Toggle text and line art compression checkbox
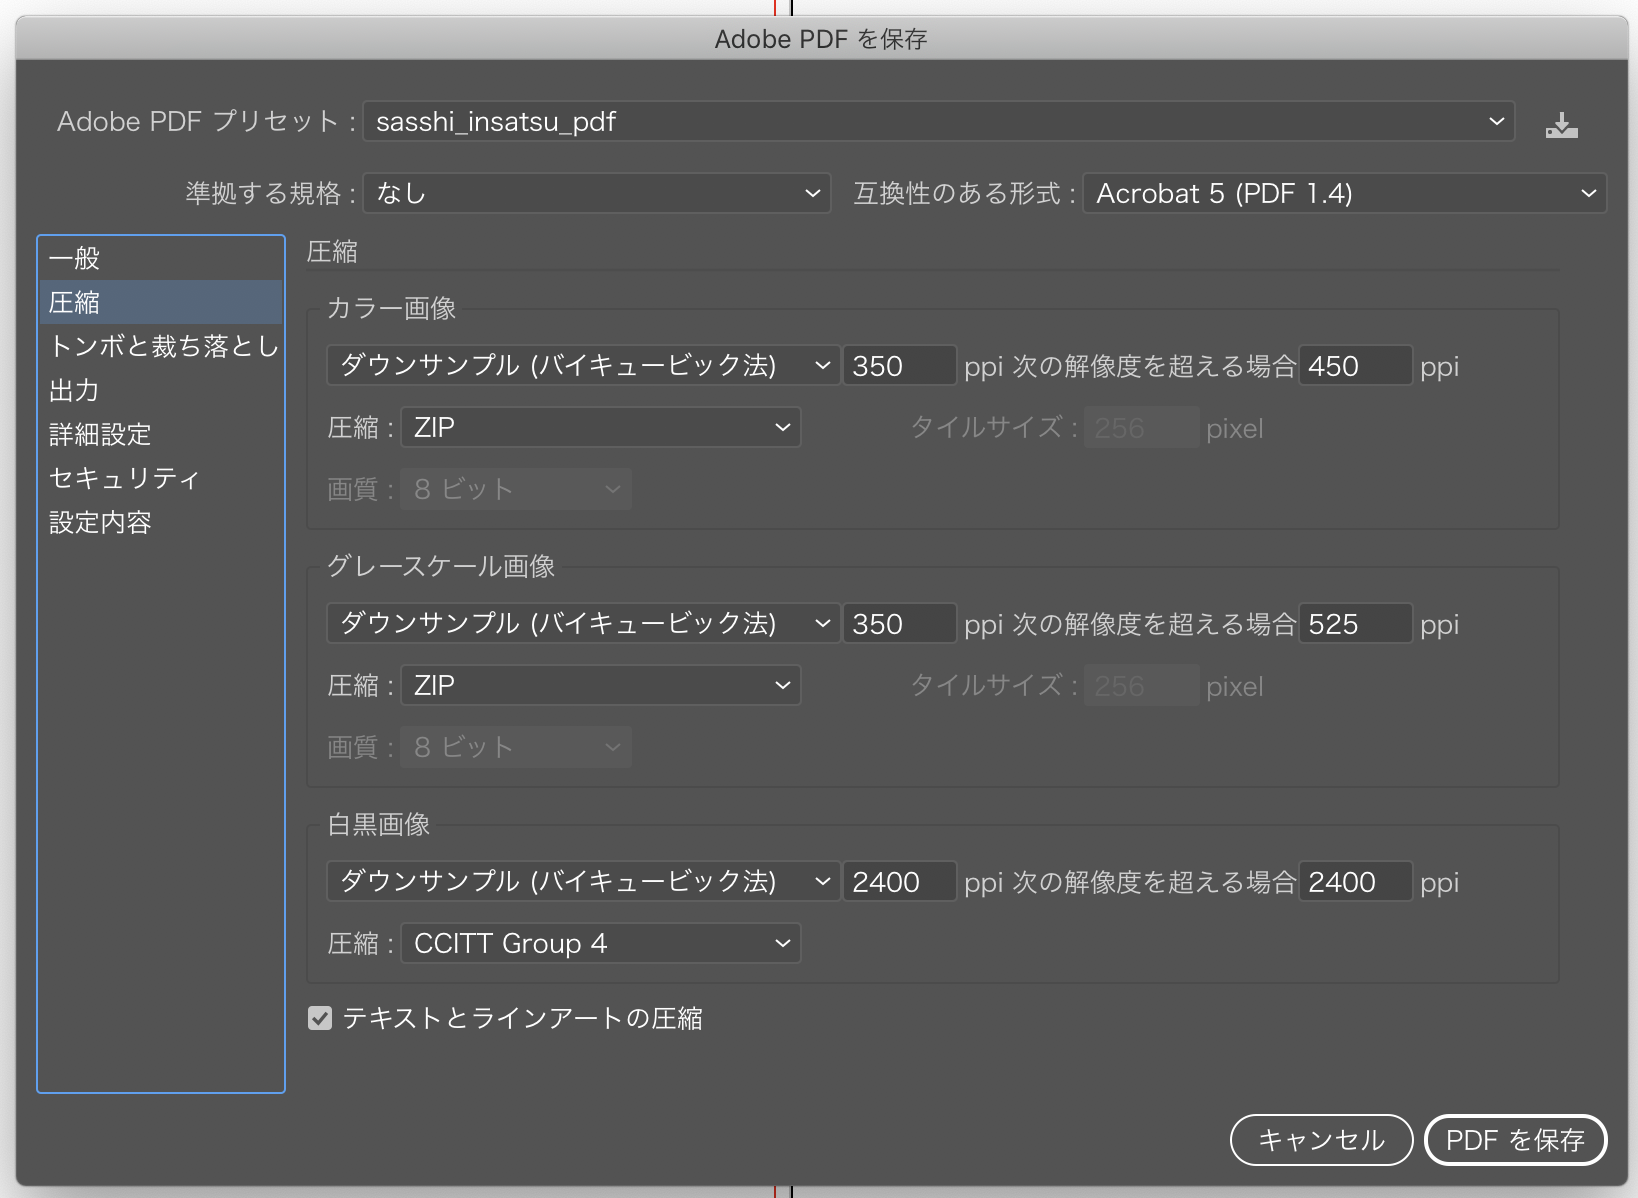The width and height of the screenshot is (1638, 1198). pos(320,1019)
